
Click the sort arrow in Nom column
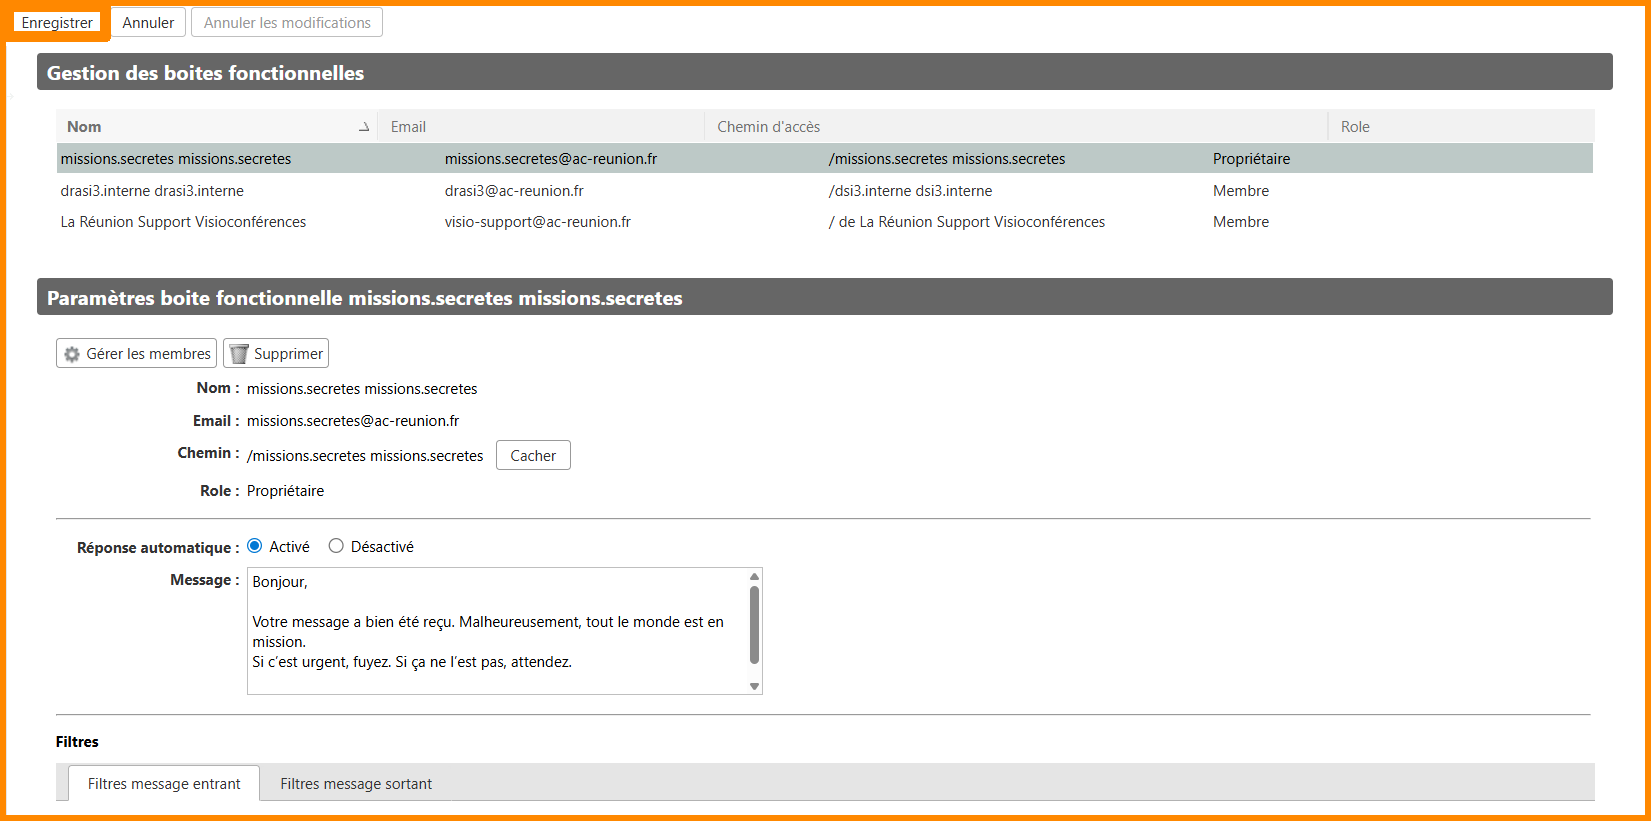[364, 127]
